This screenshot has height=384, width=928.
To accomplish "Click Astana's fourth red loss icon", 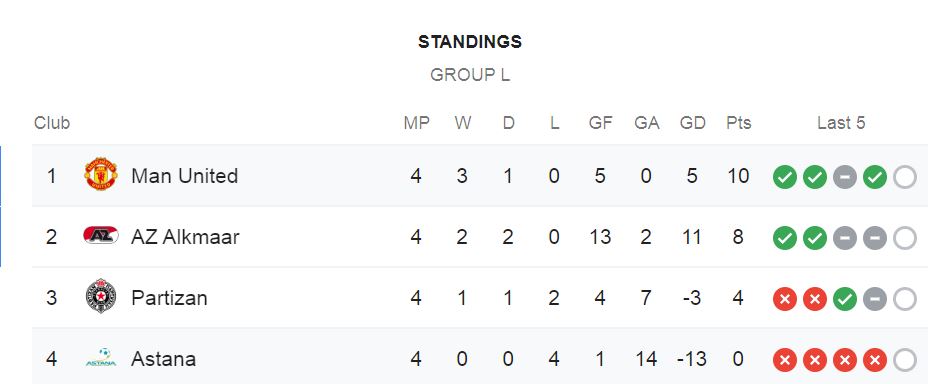I will pyautogui.click(x=875, y=359).
